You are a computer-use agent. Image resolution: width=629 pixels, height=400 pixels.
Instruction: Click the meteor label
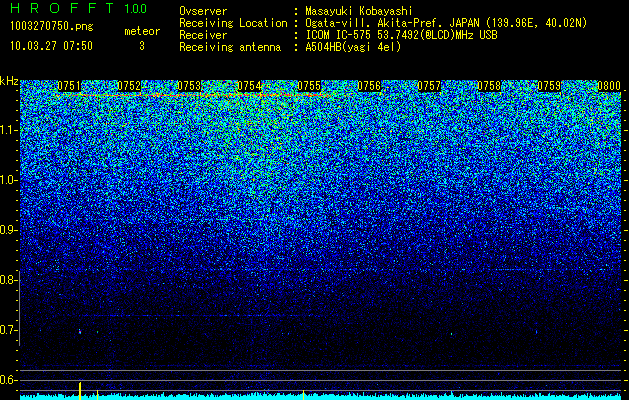coord(142,31)
